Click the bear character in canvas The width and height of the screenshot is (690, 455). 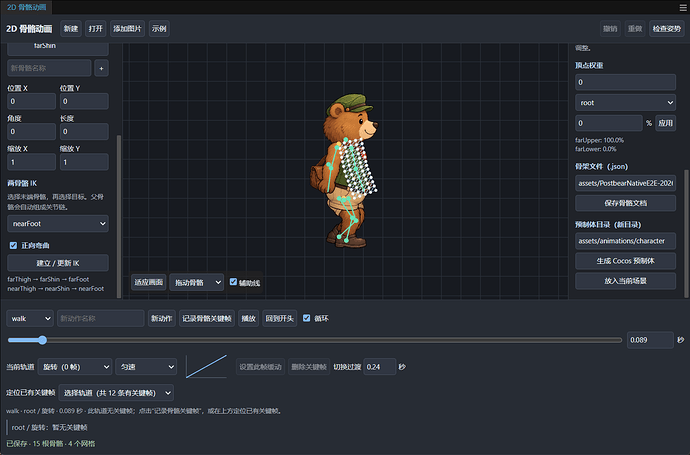click(346, 171)
